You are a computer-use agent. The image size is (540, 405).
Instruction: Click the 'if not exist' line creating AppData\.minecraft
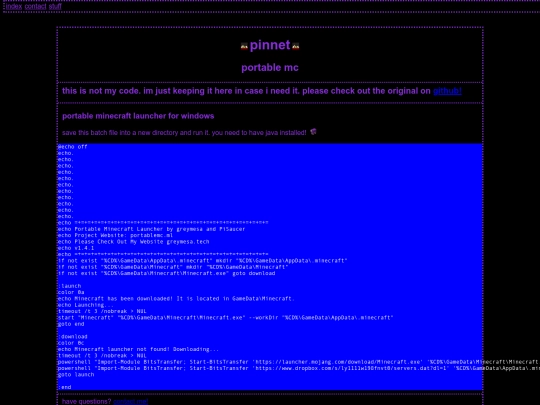[202, 261]
